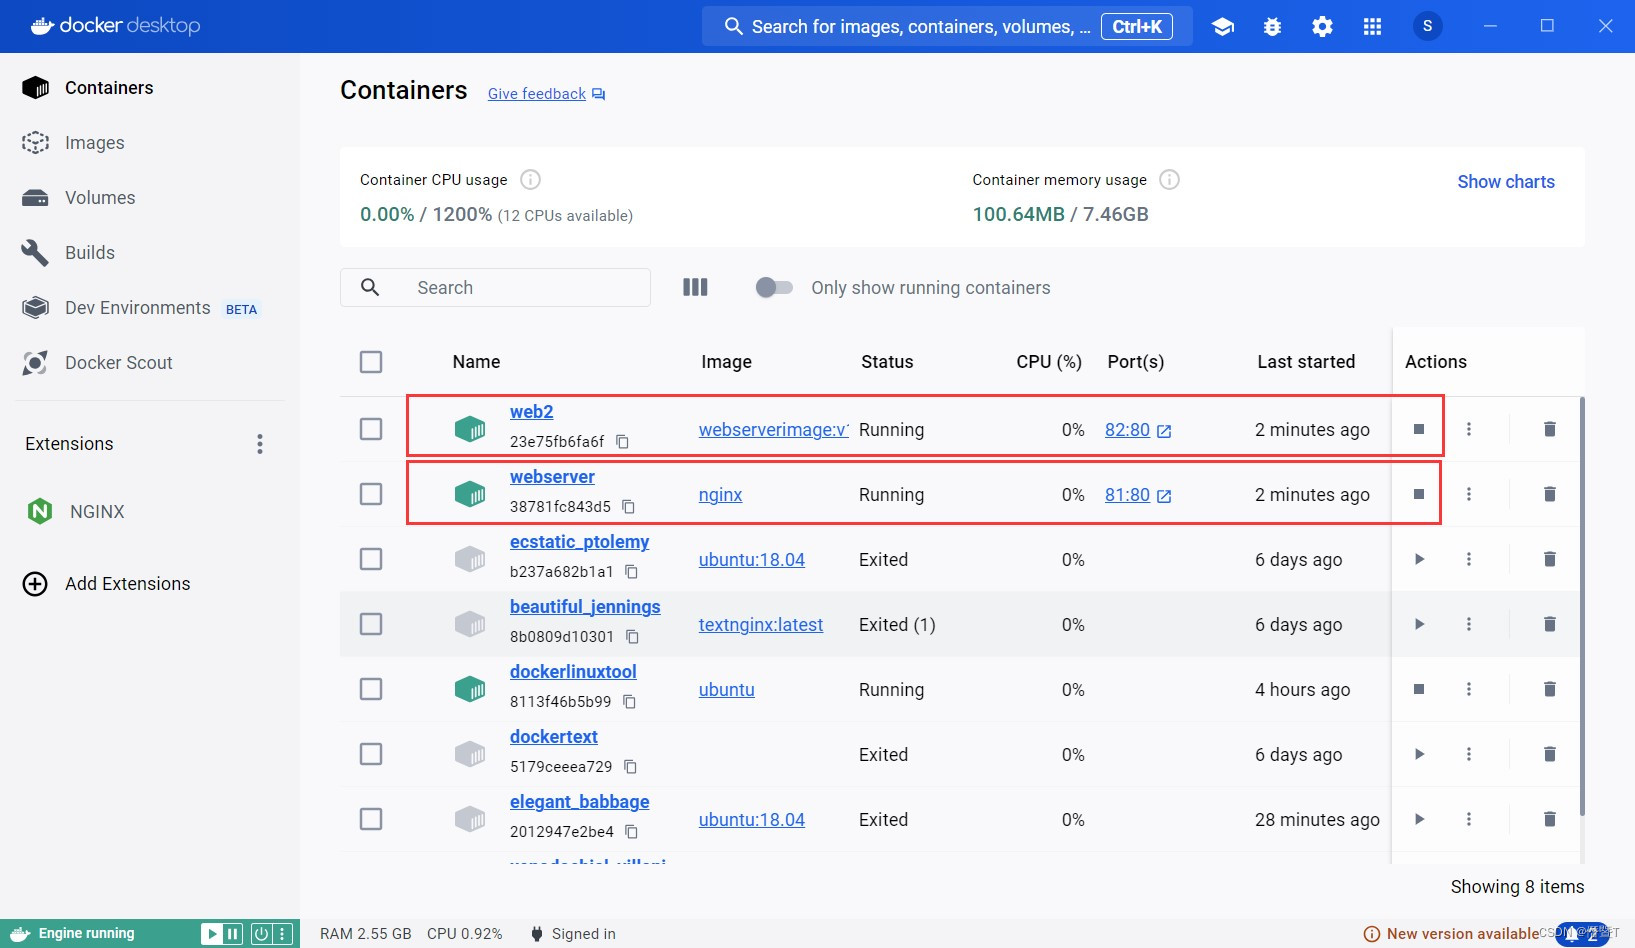This screenshot has height=948, width=1635.
Task: Open more actions menu for elegant_babbage
Action: pyautogui.click(x=1469, y=819)
